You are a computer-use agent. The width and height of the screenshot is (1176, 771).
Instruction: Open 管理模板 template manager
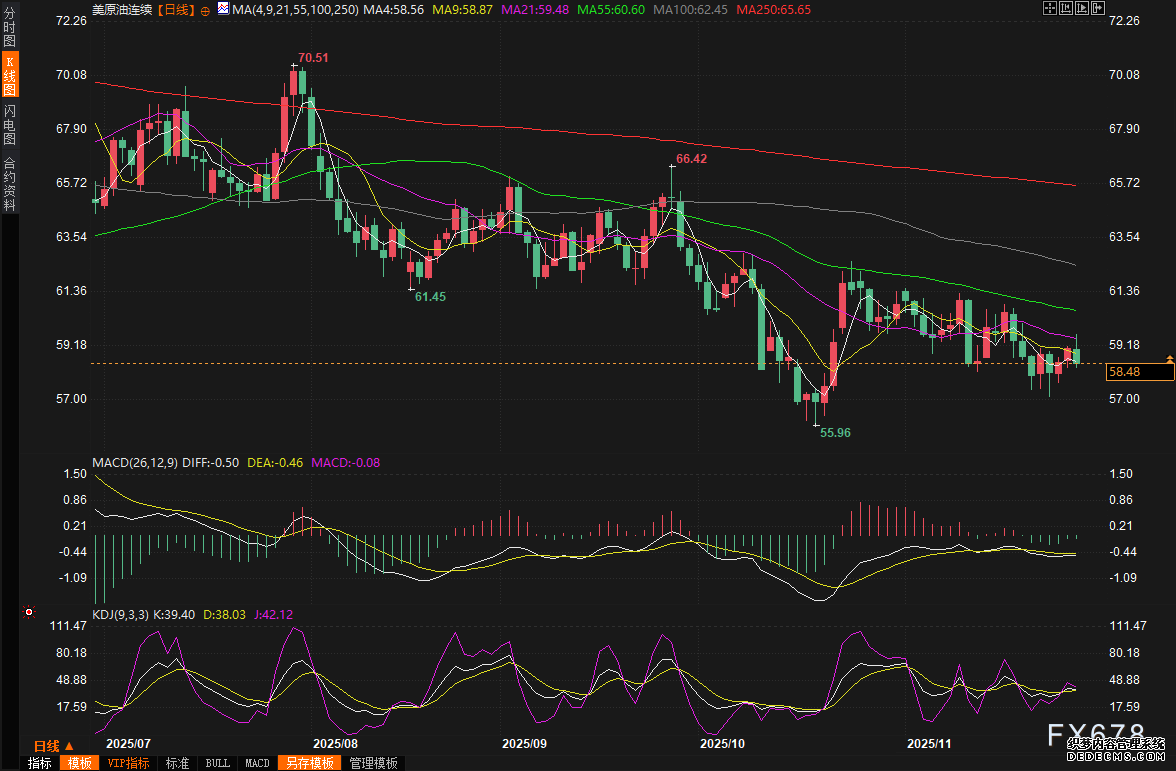coord(372,763)
